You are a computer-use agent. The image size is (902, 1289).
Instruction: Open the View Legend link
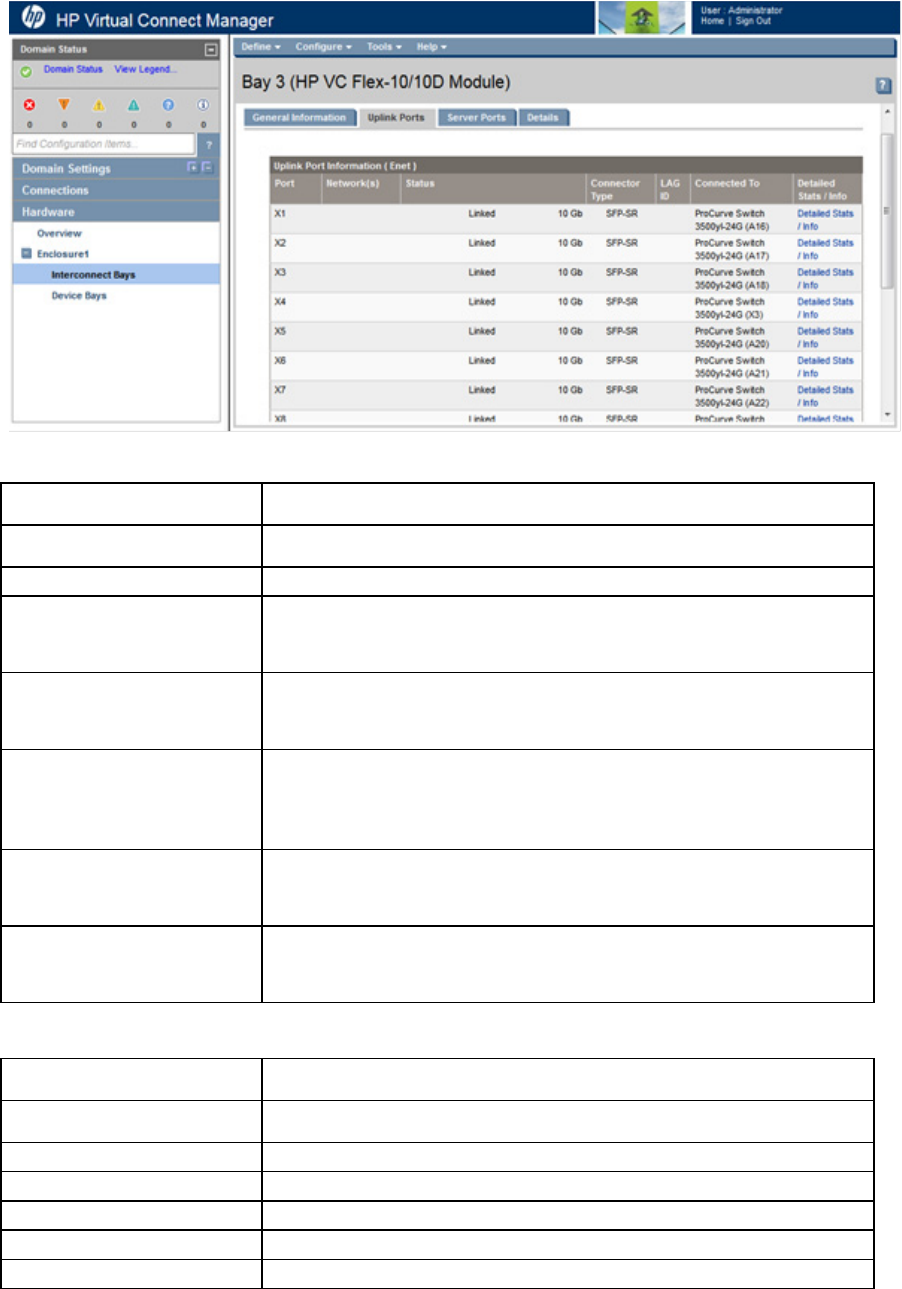tap(145, 70)
